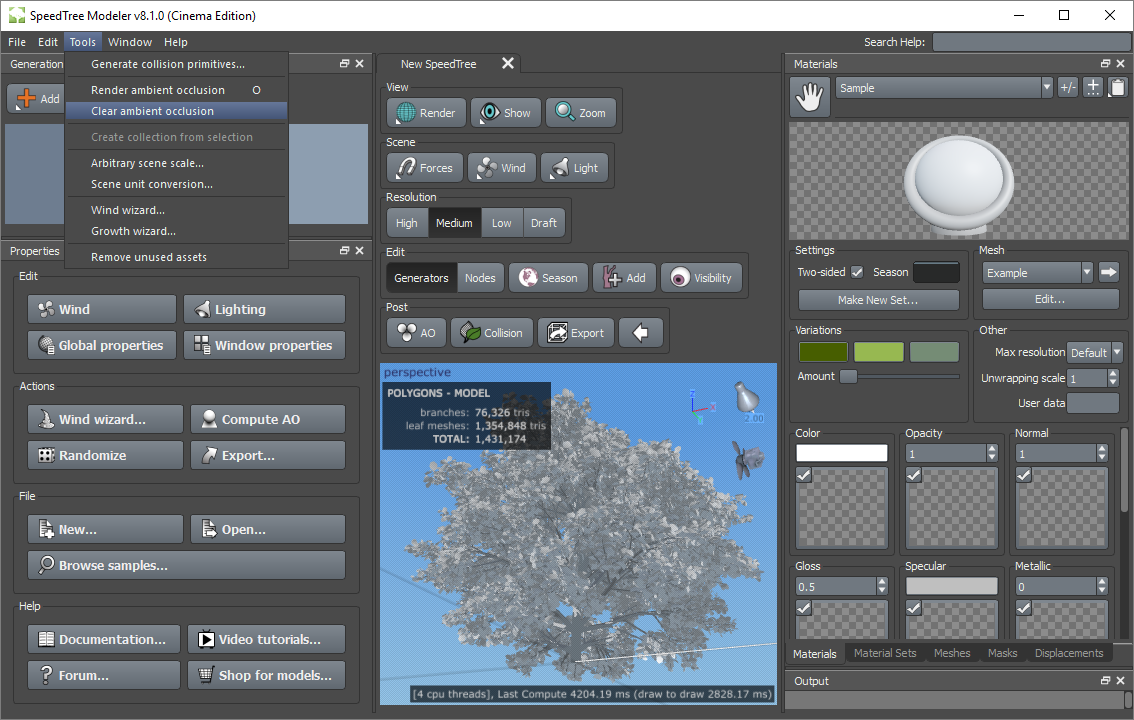
Task: Select Draft resolution
Action: [x=543, y=223]
